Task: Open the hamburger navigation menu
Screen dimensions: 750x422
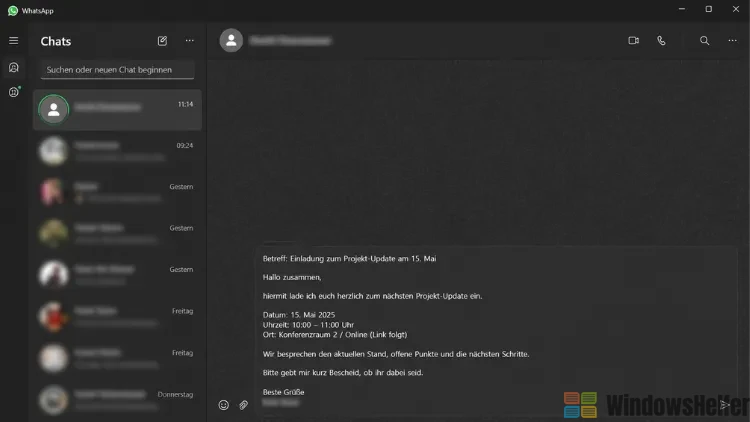Action: pos(13,41)
